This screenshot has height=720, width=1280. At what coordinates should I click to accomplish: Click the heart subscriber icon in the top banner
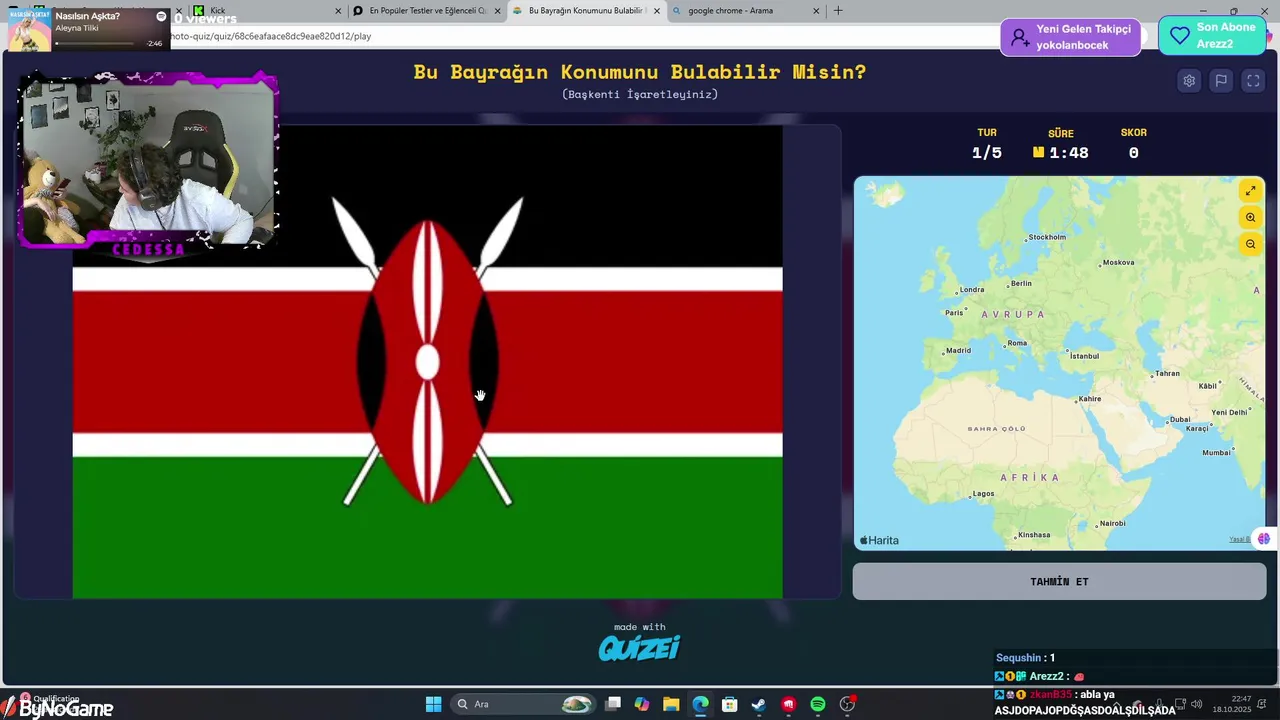click(x=1180, y=36)
